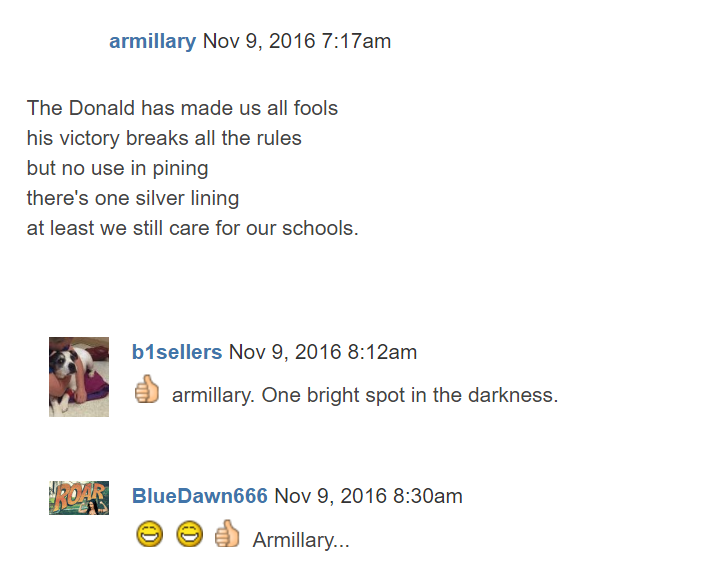This screenshot has width=723, height=576.
Task: Visit the b1sellers username link
Action: tap(177, 352)
